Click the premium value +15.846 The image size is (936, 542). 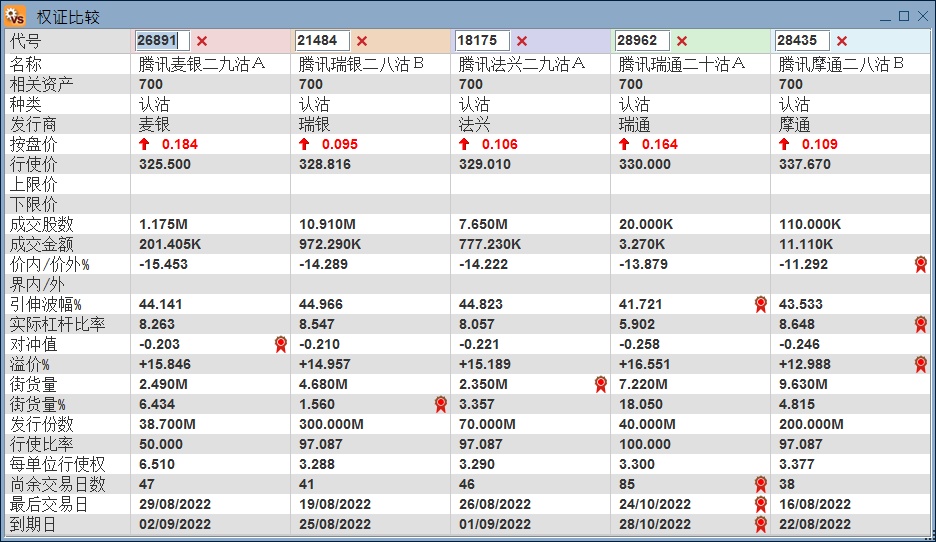(164, 365)
